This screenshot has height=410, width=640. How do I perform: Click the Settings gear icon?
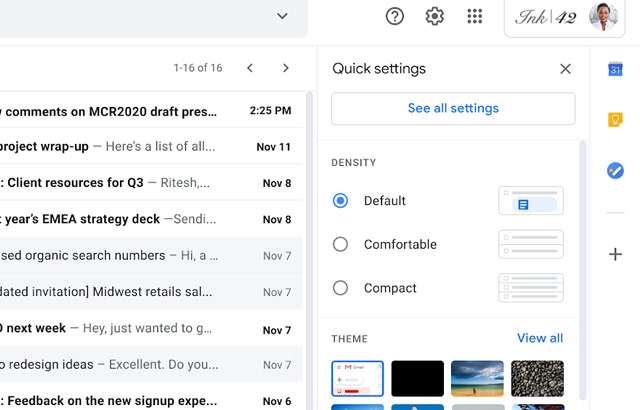[434, 16]
